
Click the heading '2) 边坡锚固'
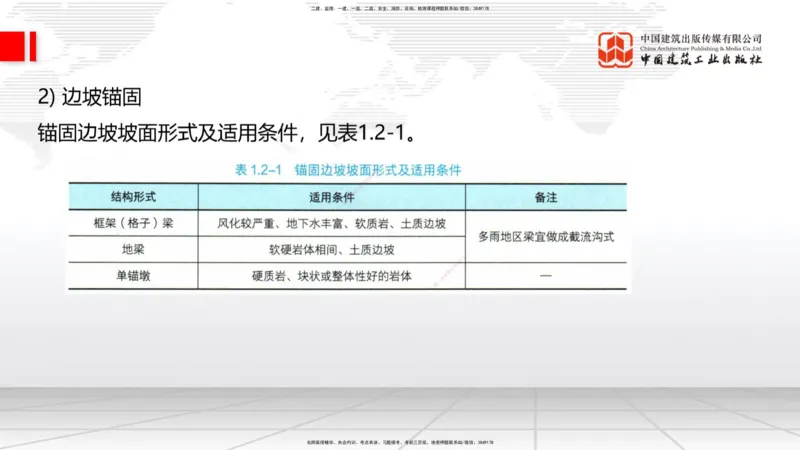click(89, 97)
